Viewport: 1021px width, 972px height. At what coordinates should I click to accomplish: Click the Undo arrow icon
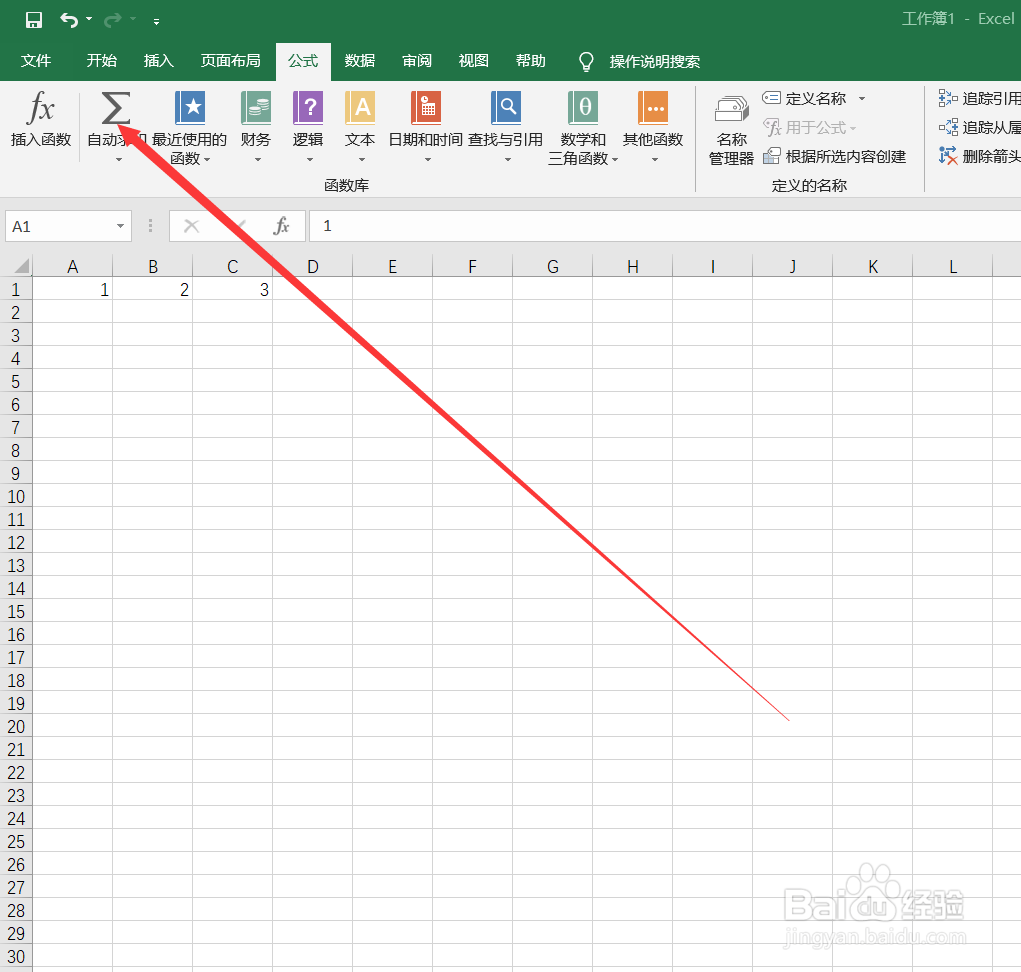69,20
